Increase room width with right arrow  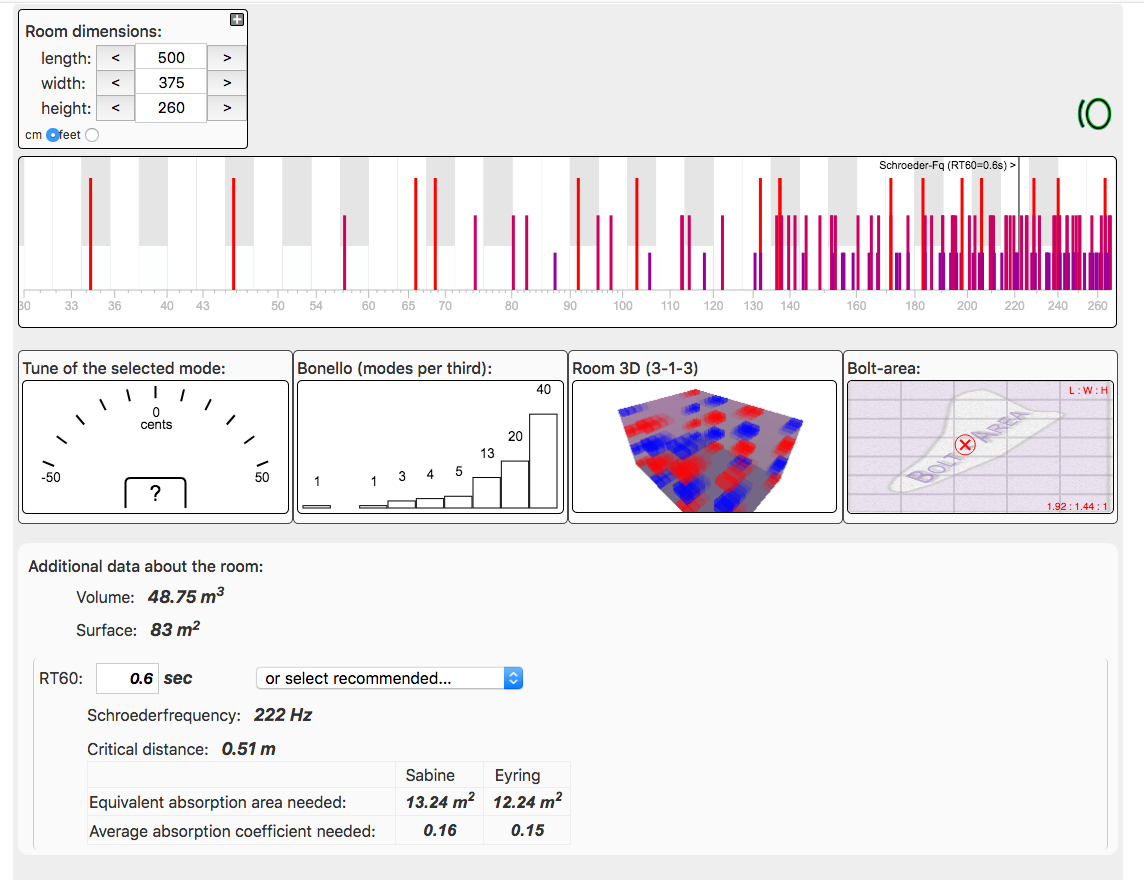227,83
